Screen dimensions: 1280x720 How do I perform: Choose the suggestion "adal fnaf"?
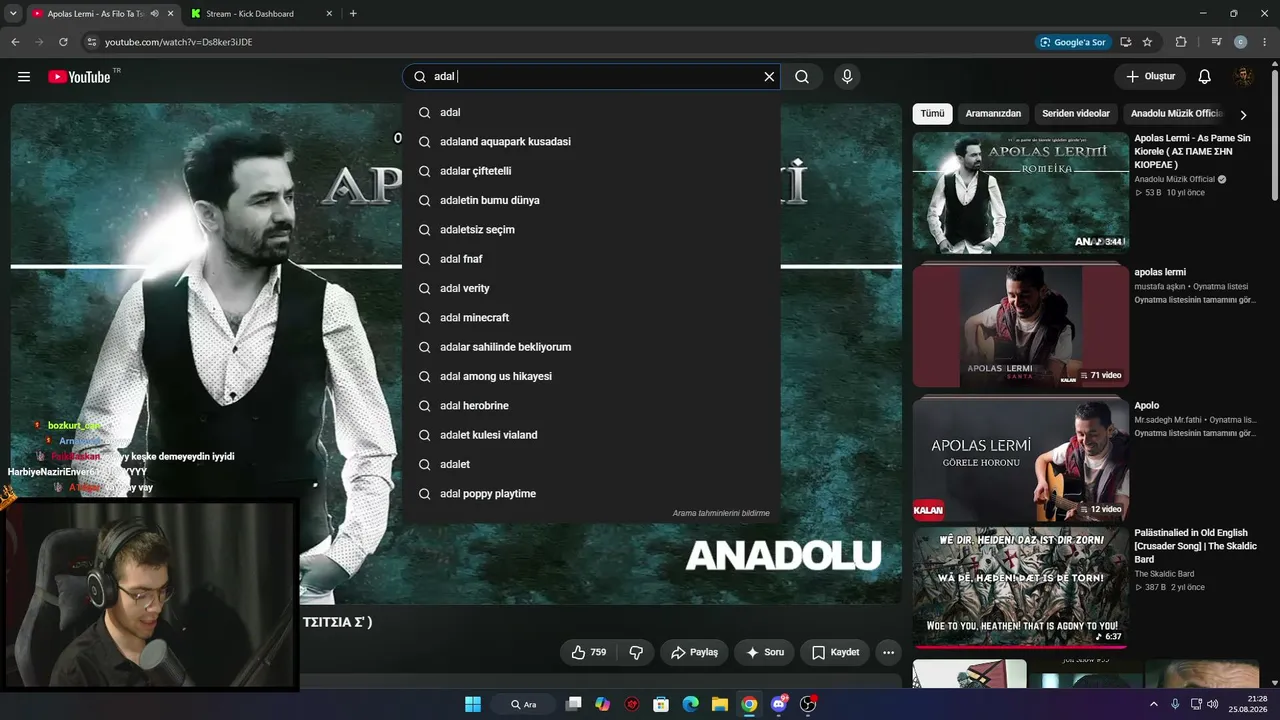(x=591, y=259)
